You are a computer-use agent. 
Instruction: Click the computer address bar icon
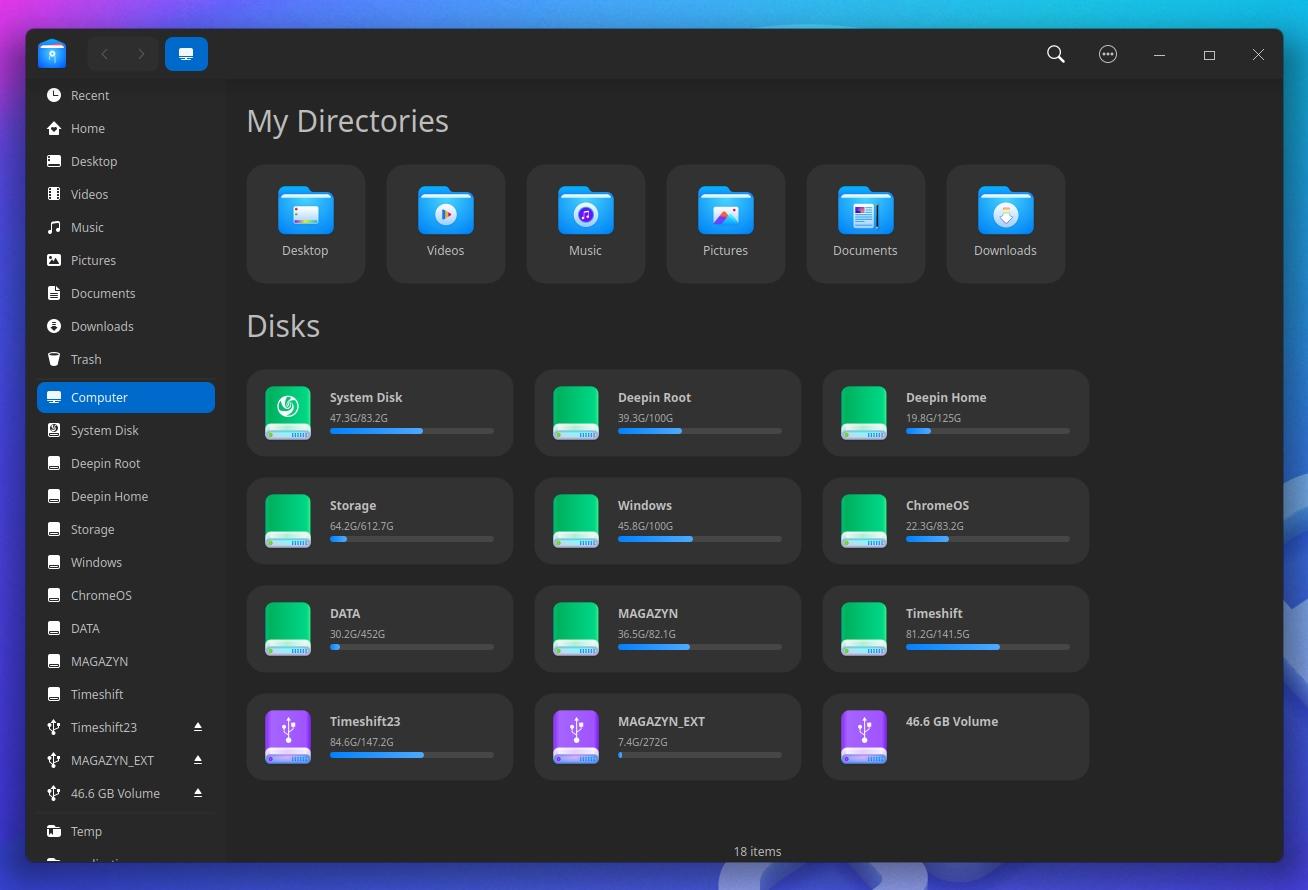pyautogui.click(x=186, y=54)
